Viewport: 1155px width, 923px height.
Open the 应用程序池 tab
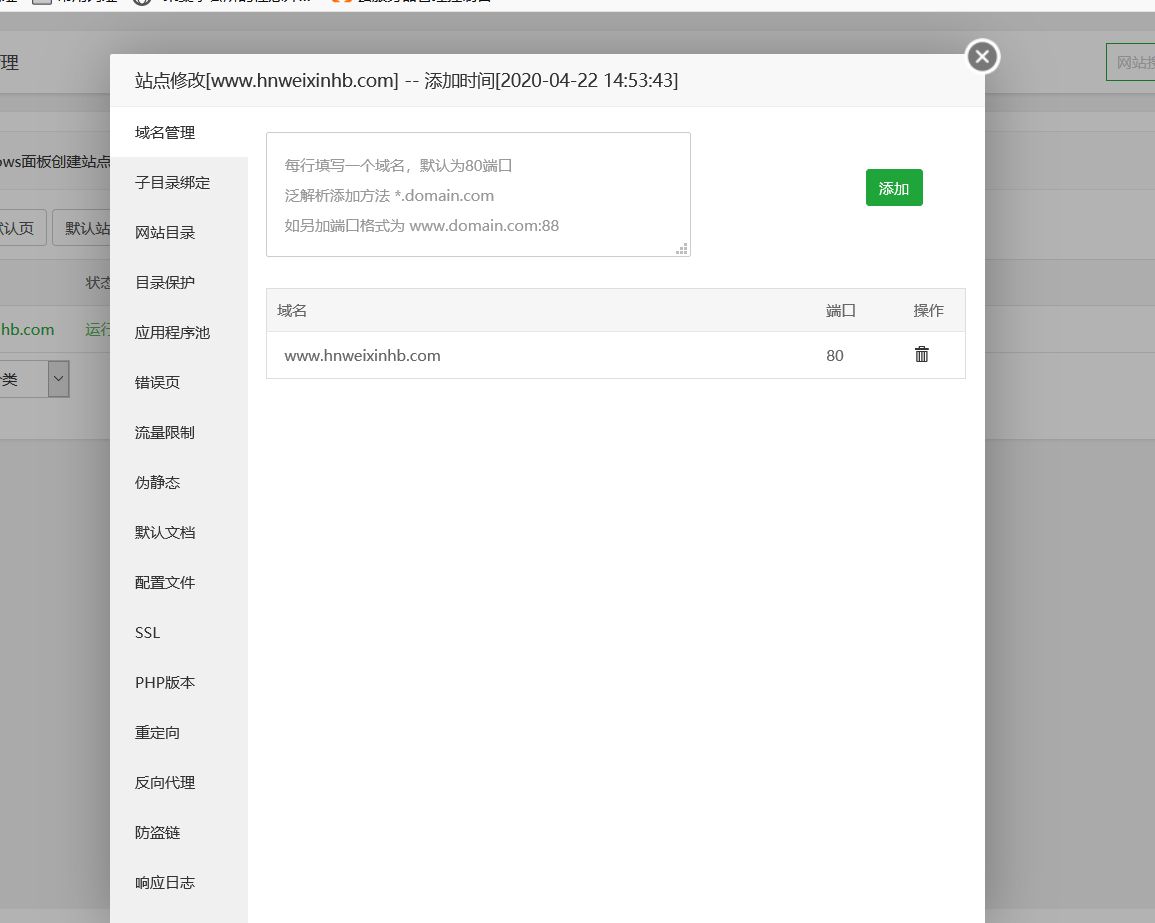[179, 332]
